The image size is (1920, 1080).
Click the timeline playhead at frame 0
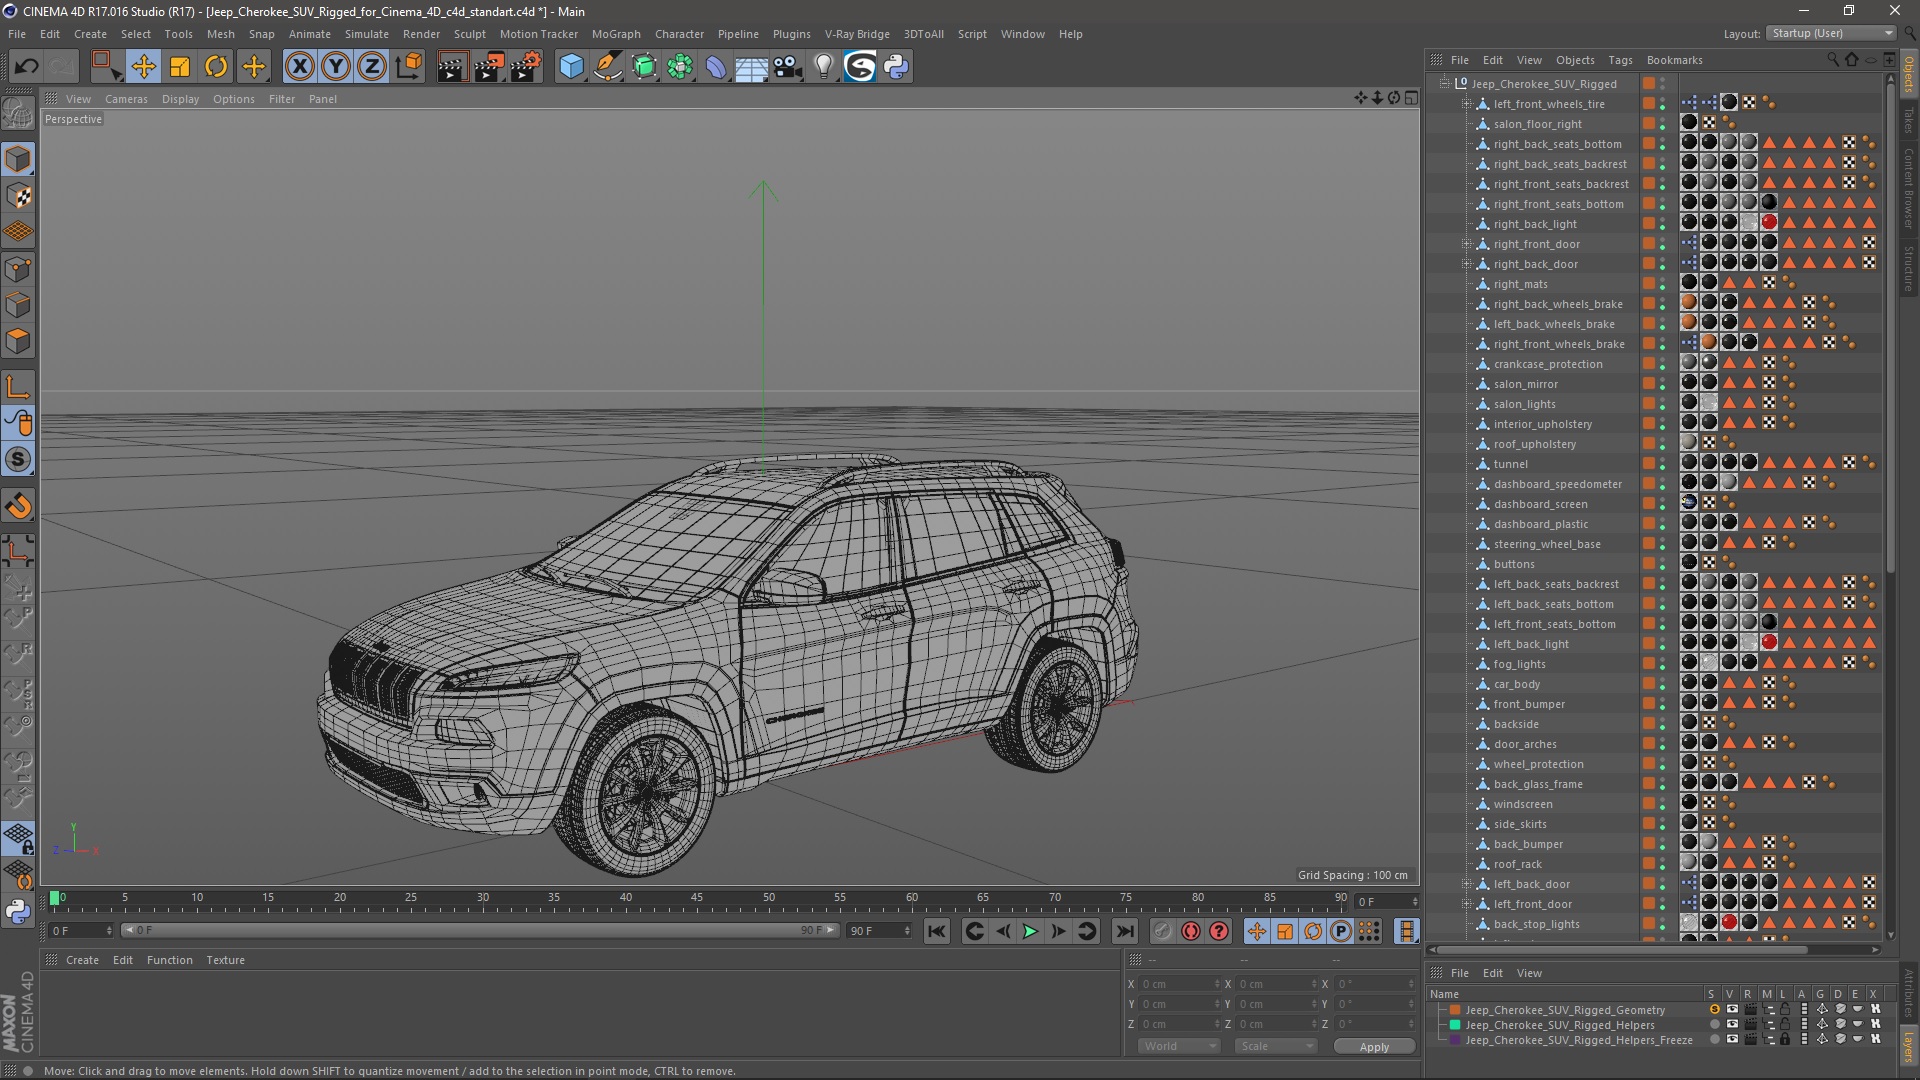coord(55,898)
